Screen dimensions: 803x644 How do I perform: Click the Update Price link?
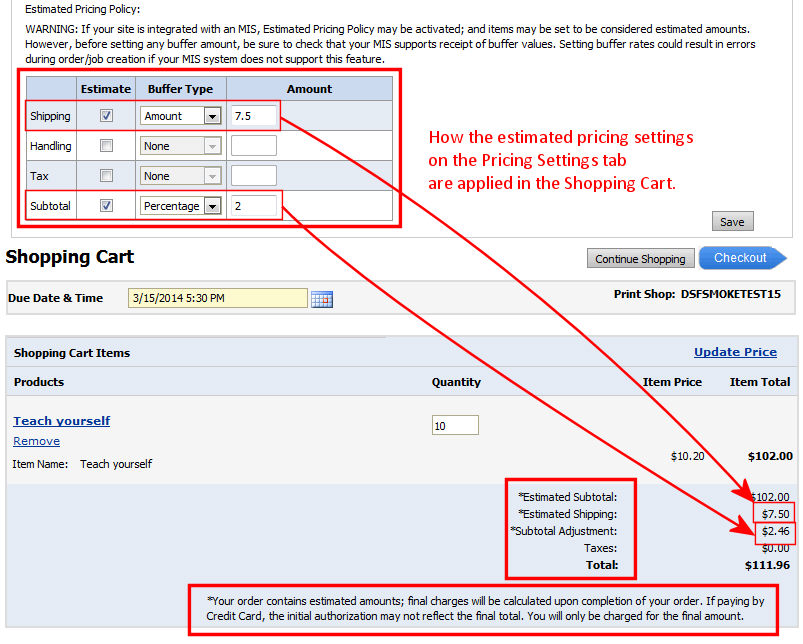pos(735,352)
